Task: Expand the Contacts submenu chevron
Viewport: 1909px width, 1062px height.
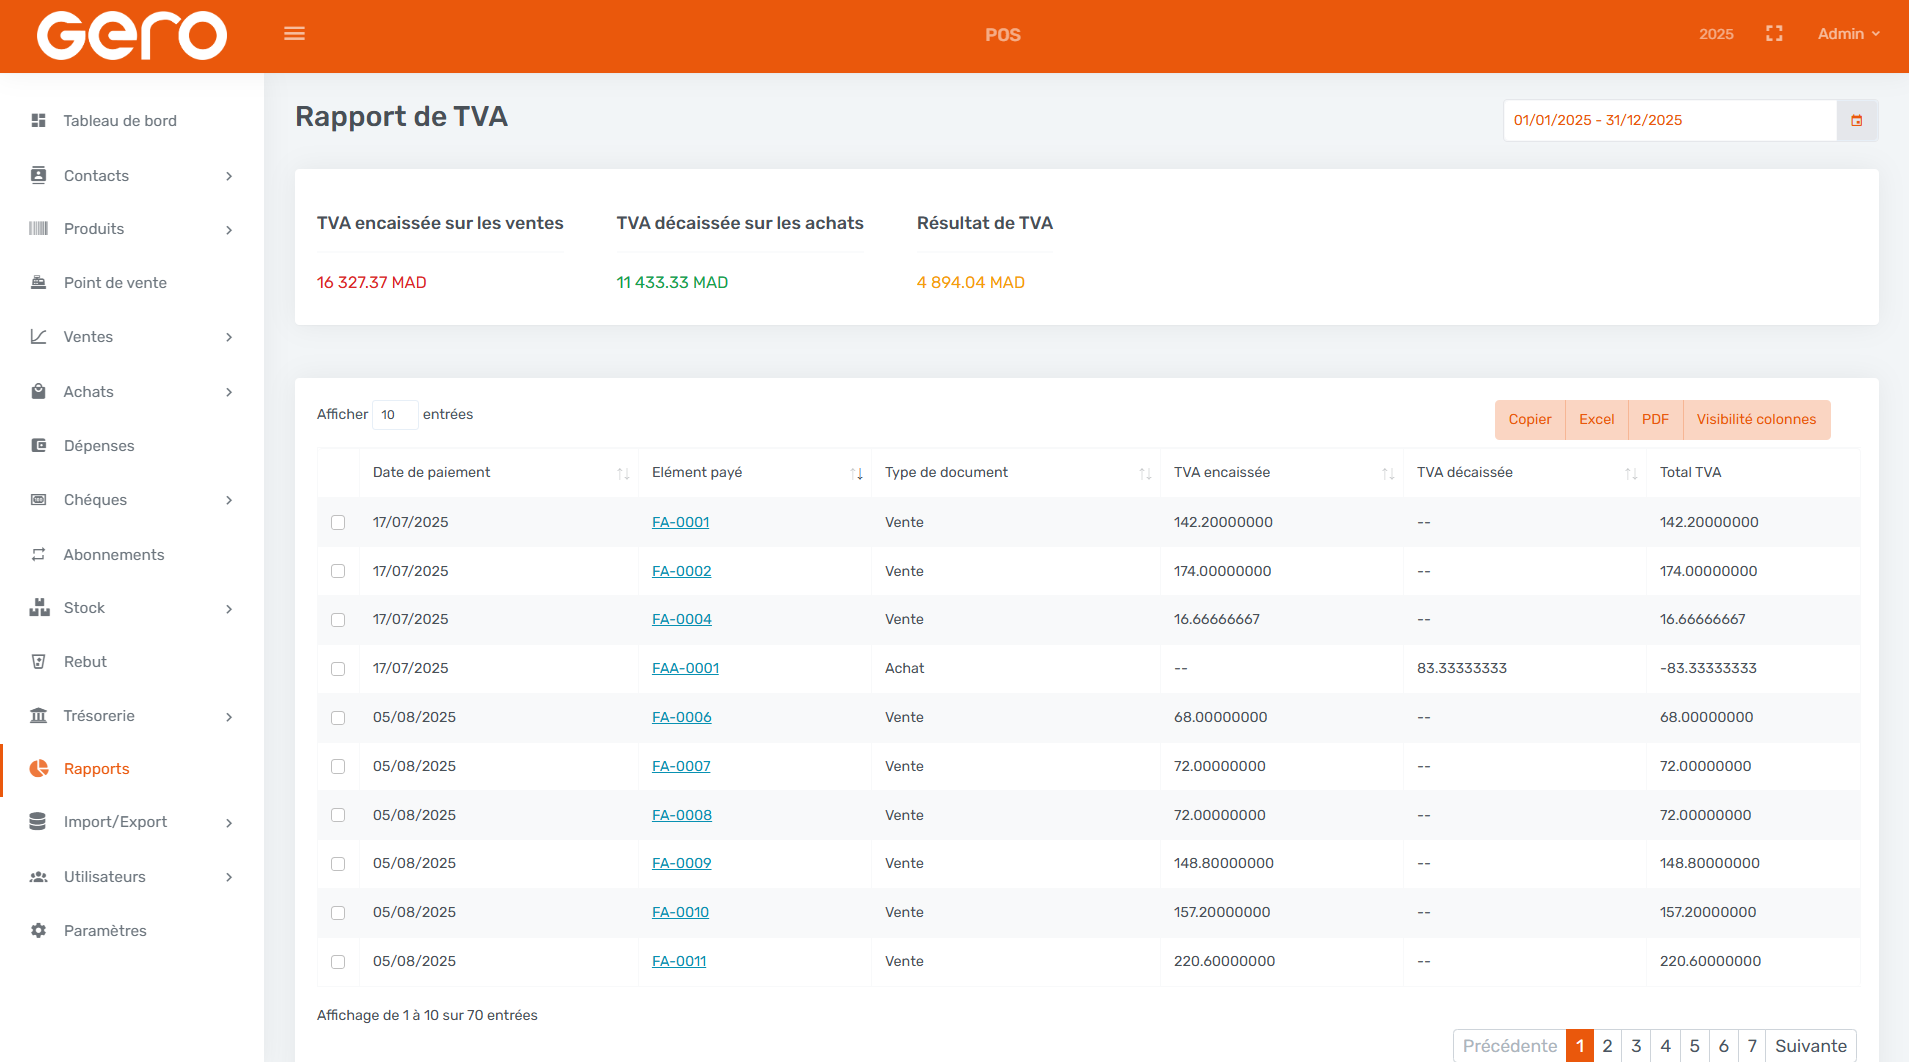Action: 229,177
